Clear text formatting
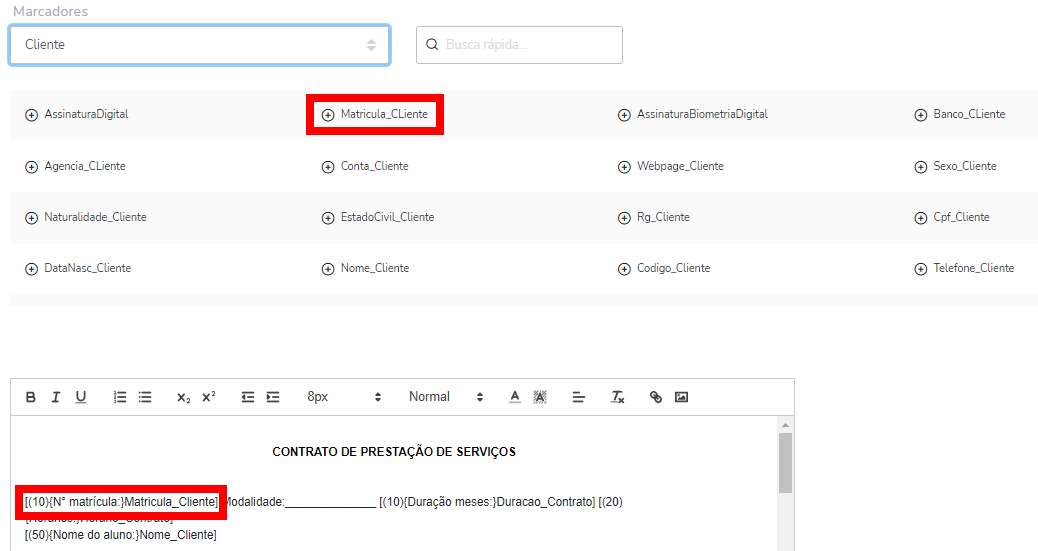The height and width of the screenshot is (551, 1038). 618,397
